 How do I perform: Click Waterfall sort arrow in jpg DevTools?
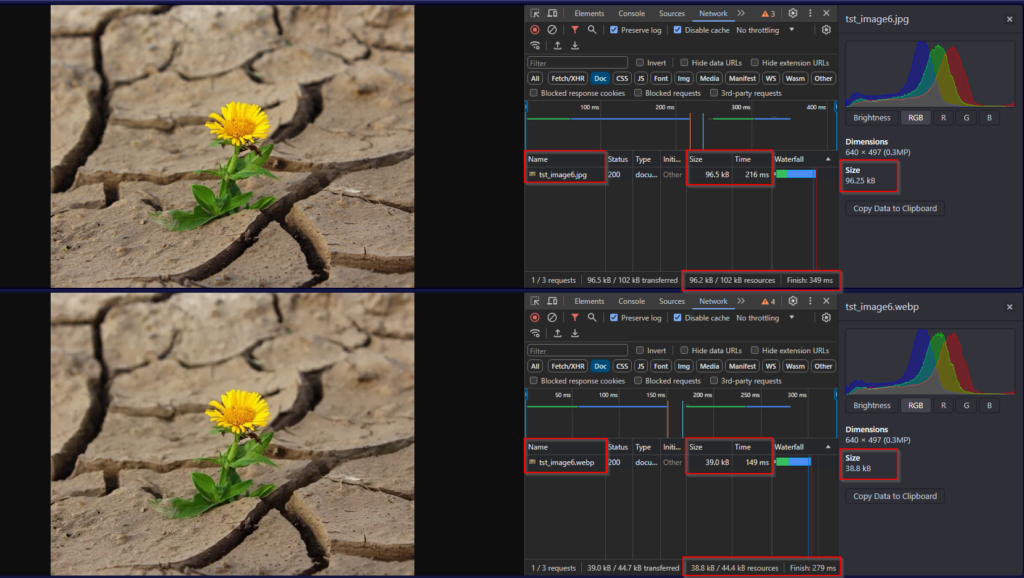[828, 159]
